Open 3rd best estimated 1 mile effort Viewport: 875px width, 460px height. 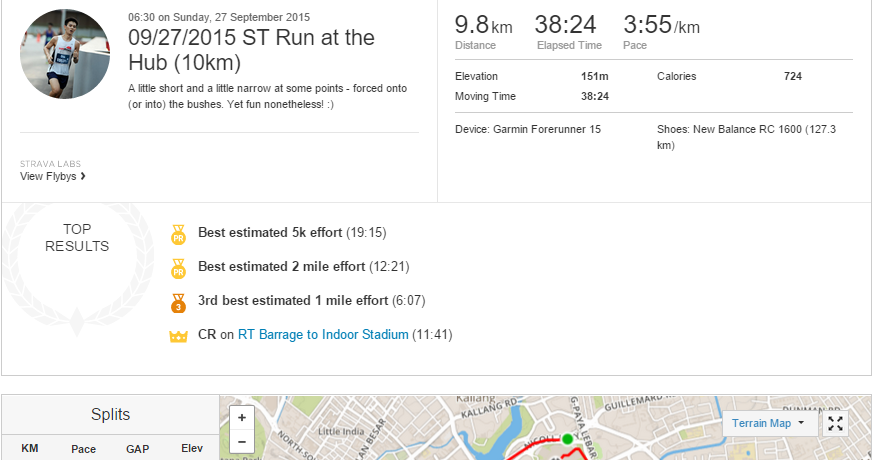[x=292, y=301]
